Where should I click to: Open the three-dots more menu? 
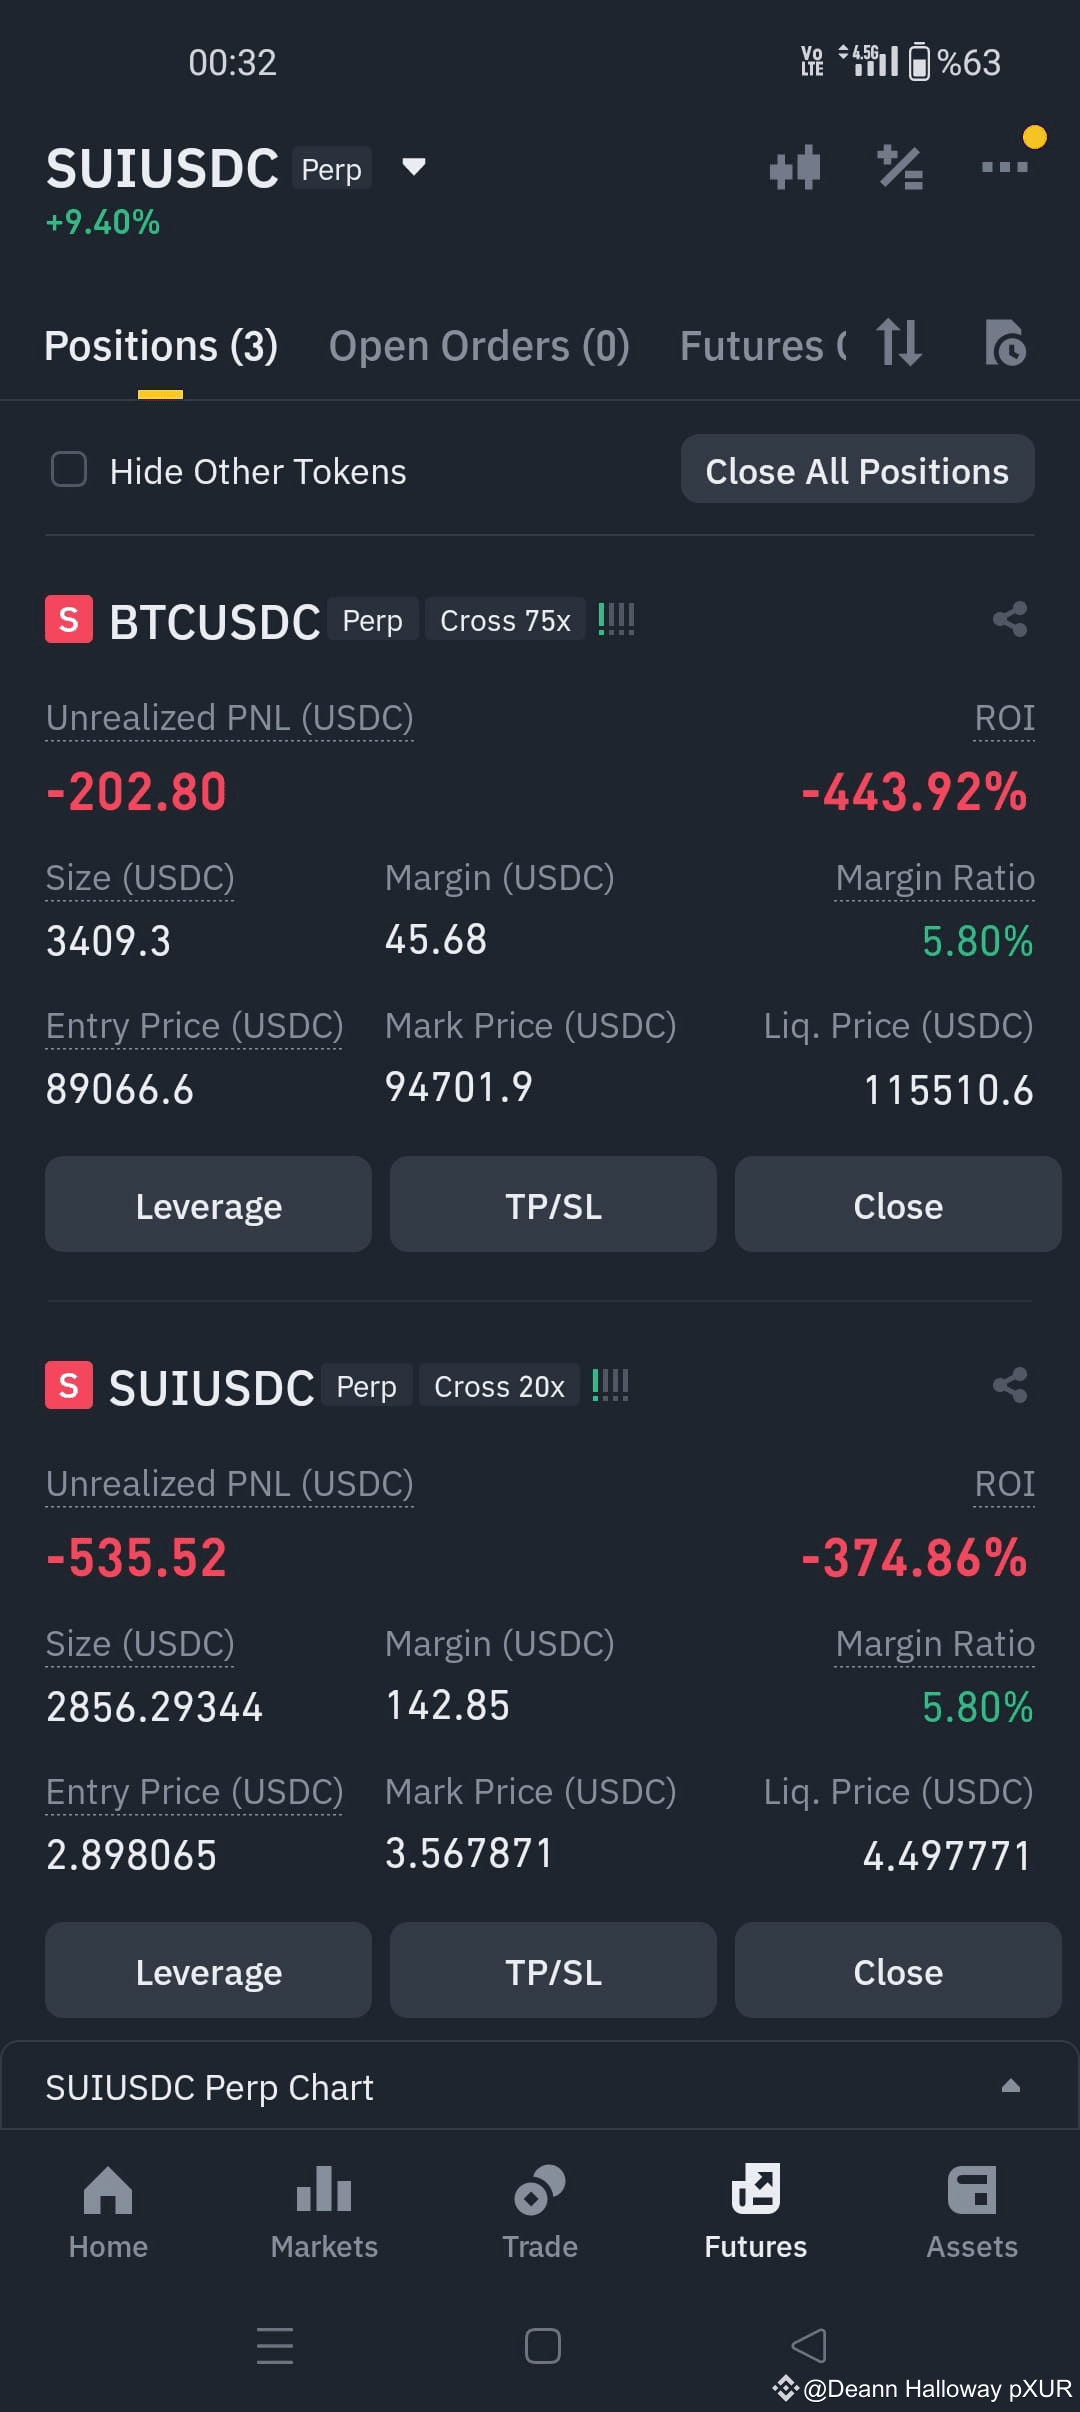1005,166
